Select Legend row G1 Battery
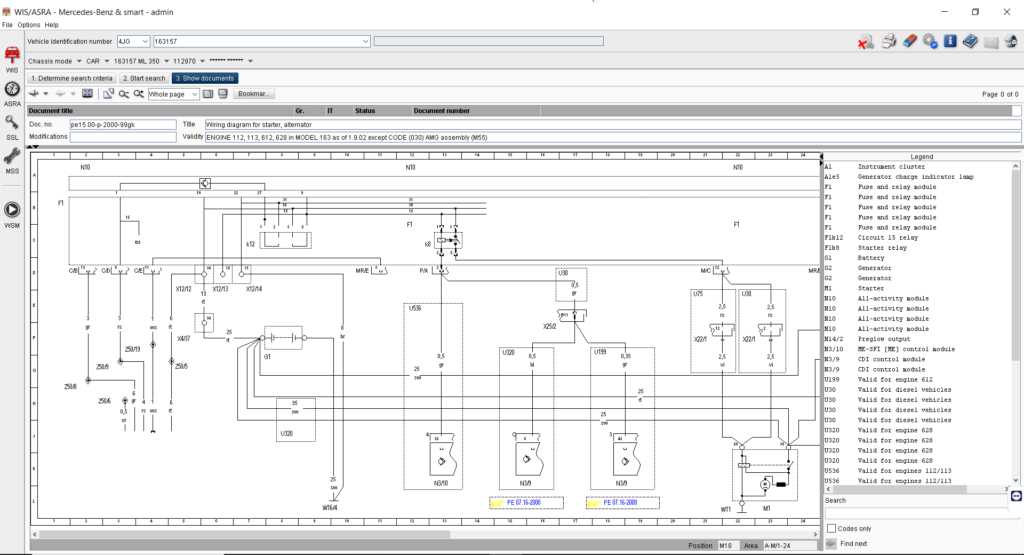 [x=918, y=258]
